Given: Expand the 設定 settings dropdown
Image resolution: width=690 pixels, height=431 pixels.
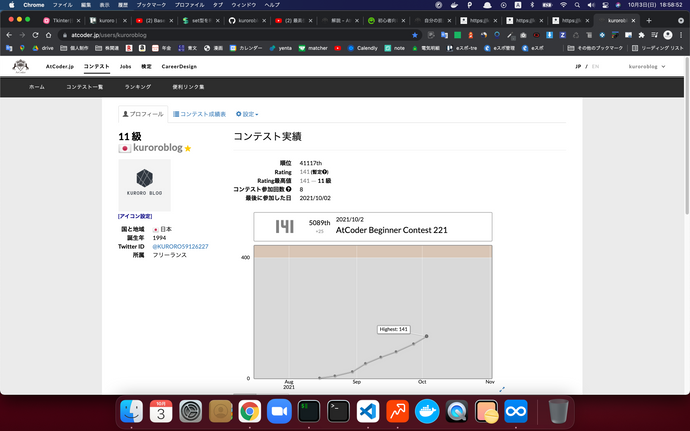Looking at the screenshot, I should click(x=247, y=114).
